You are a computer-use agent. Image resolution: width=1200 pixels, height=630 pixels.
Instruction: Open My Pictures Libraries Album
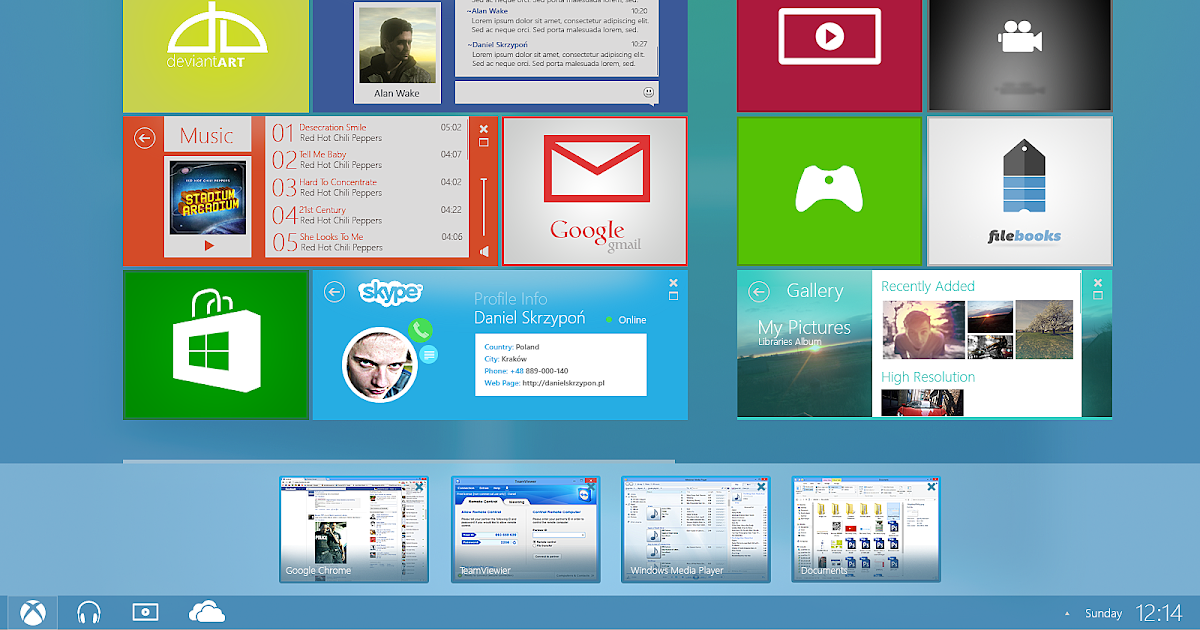(x=804, y=333)
